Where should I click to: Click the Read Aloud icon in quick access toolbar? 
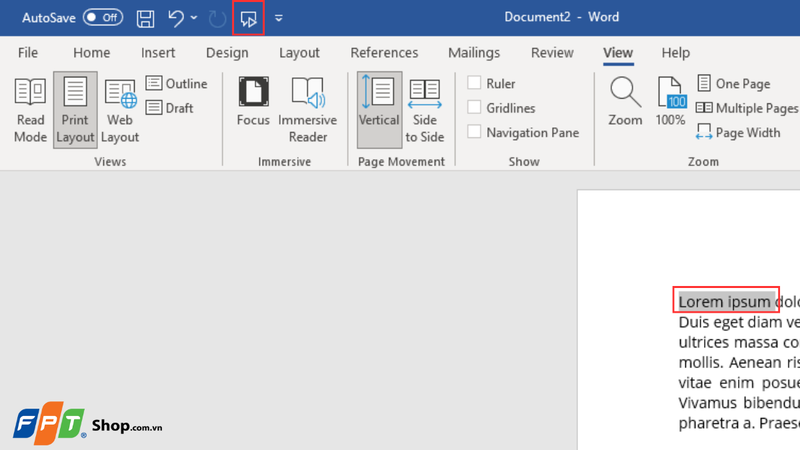point(248,19)
